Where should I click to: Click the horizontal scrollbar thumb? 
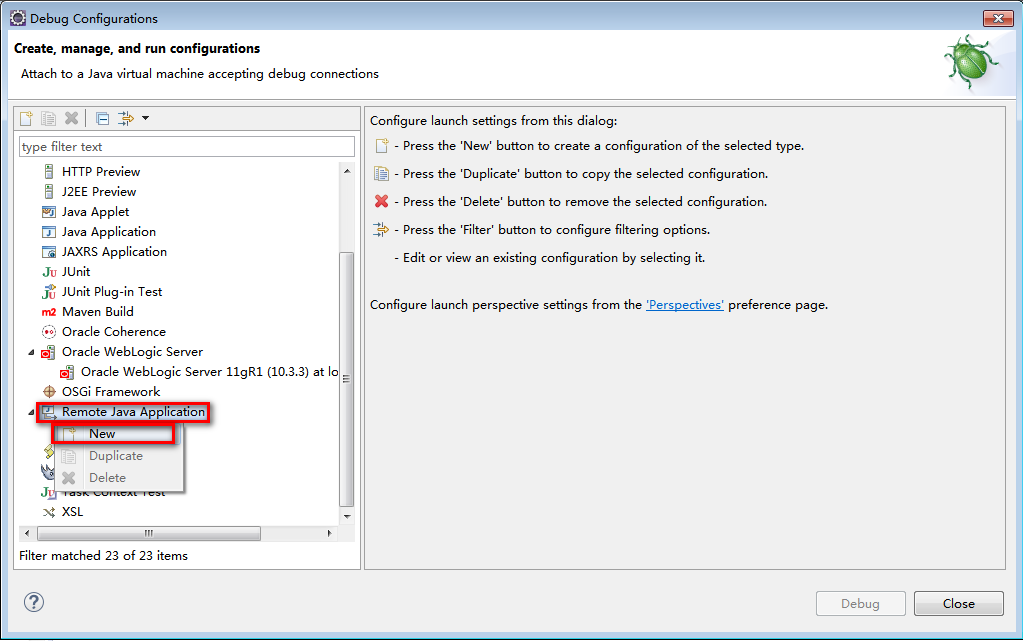[x=149, y=533]
